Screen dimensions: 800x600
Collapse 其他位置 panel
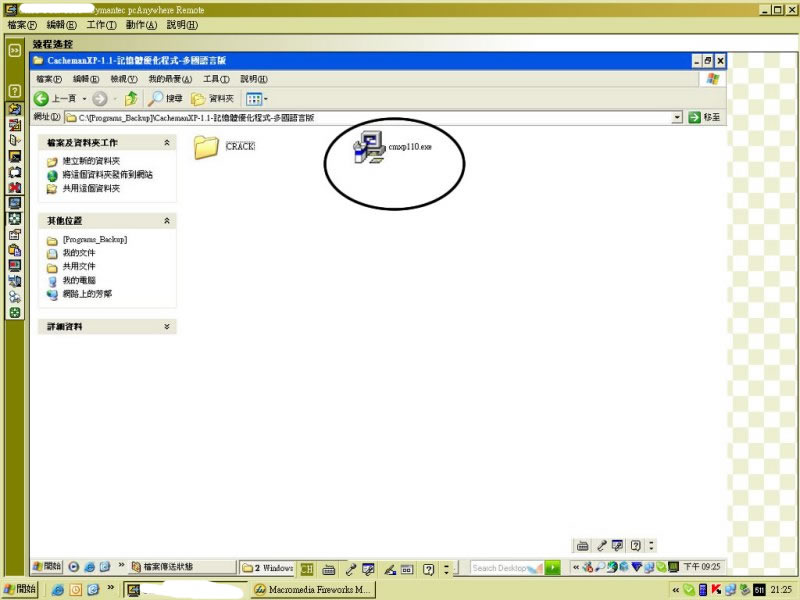(167, 221)
